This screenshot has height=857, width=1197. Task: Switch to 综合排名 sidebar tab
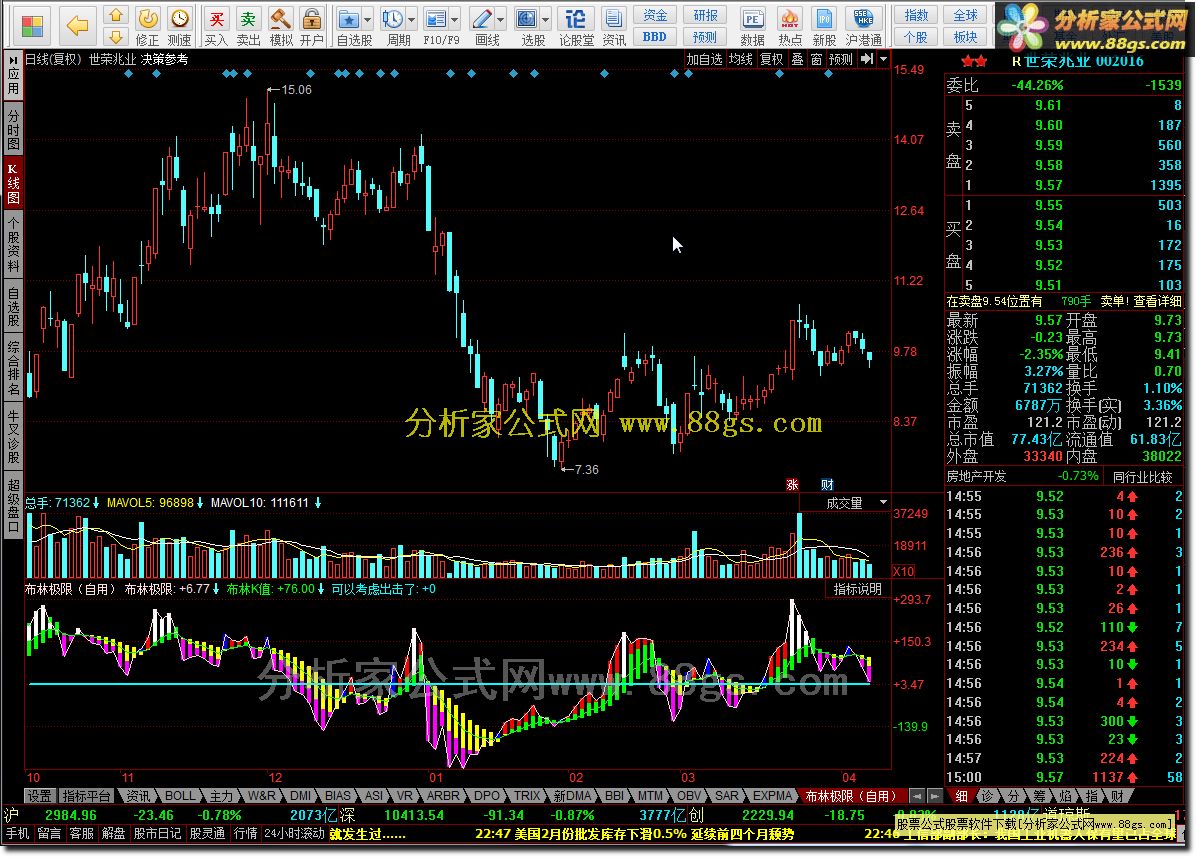(13, 368)
